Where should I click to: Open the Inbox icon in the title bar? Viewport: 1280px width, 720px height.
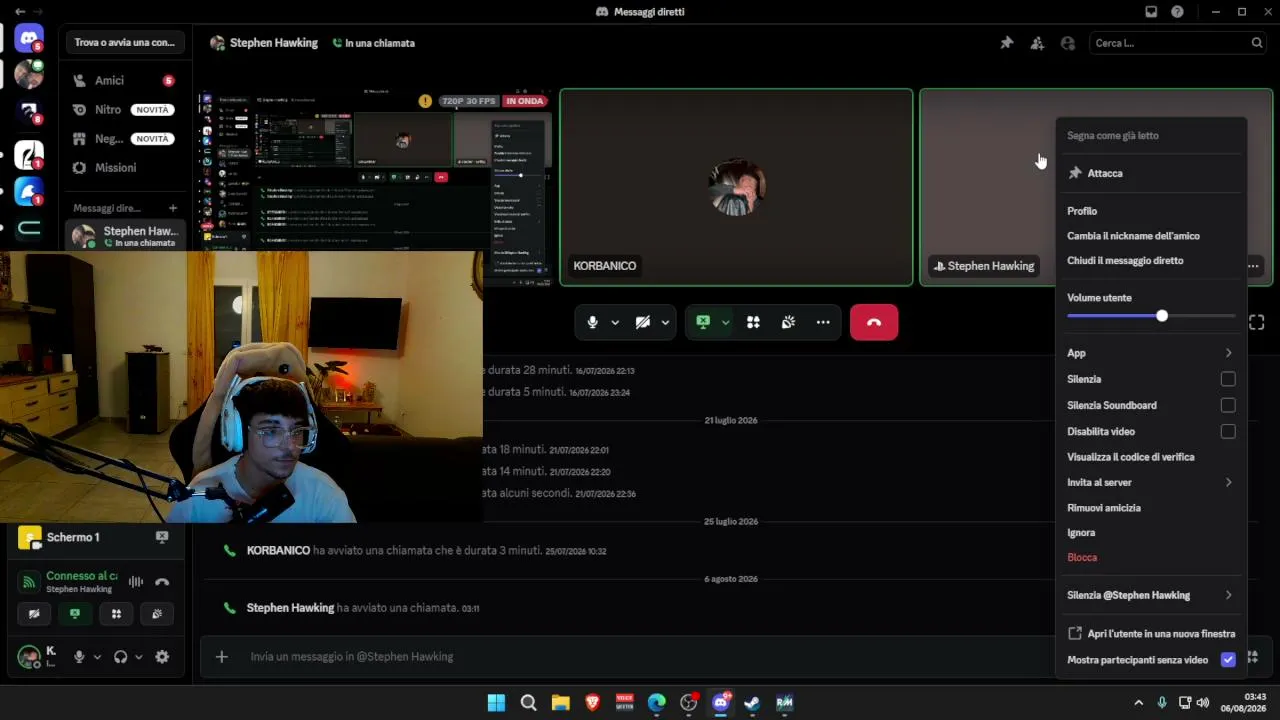click(1151, 12)
